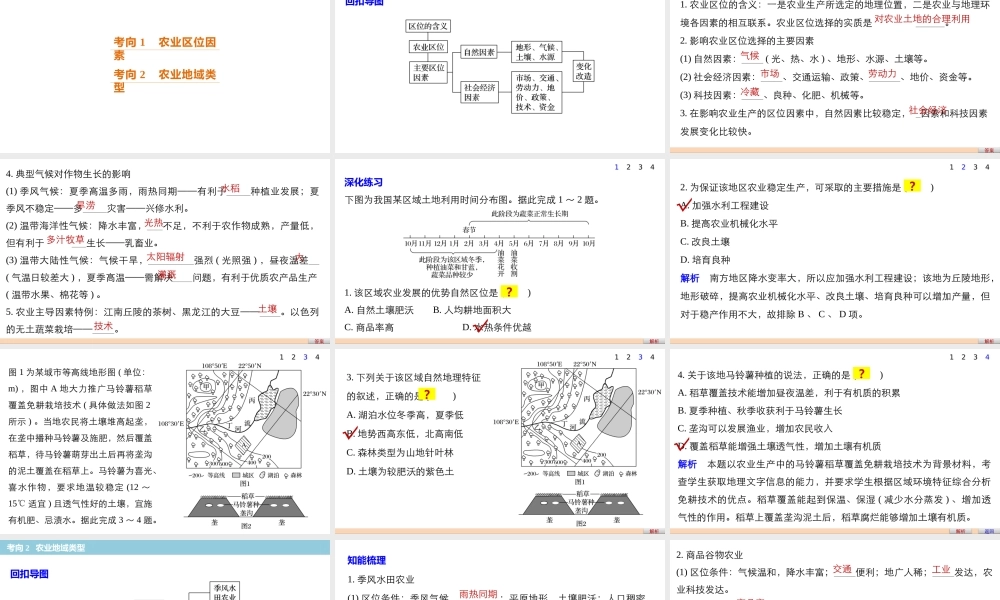The height and width of the screenshot is (600, 1000).
Task: Click the yellow question mark in question 2
Action: click(x=912, y=186)
